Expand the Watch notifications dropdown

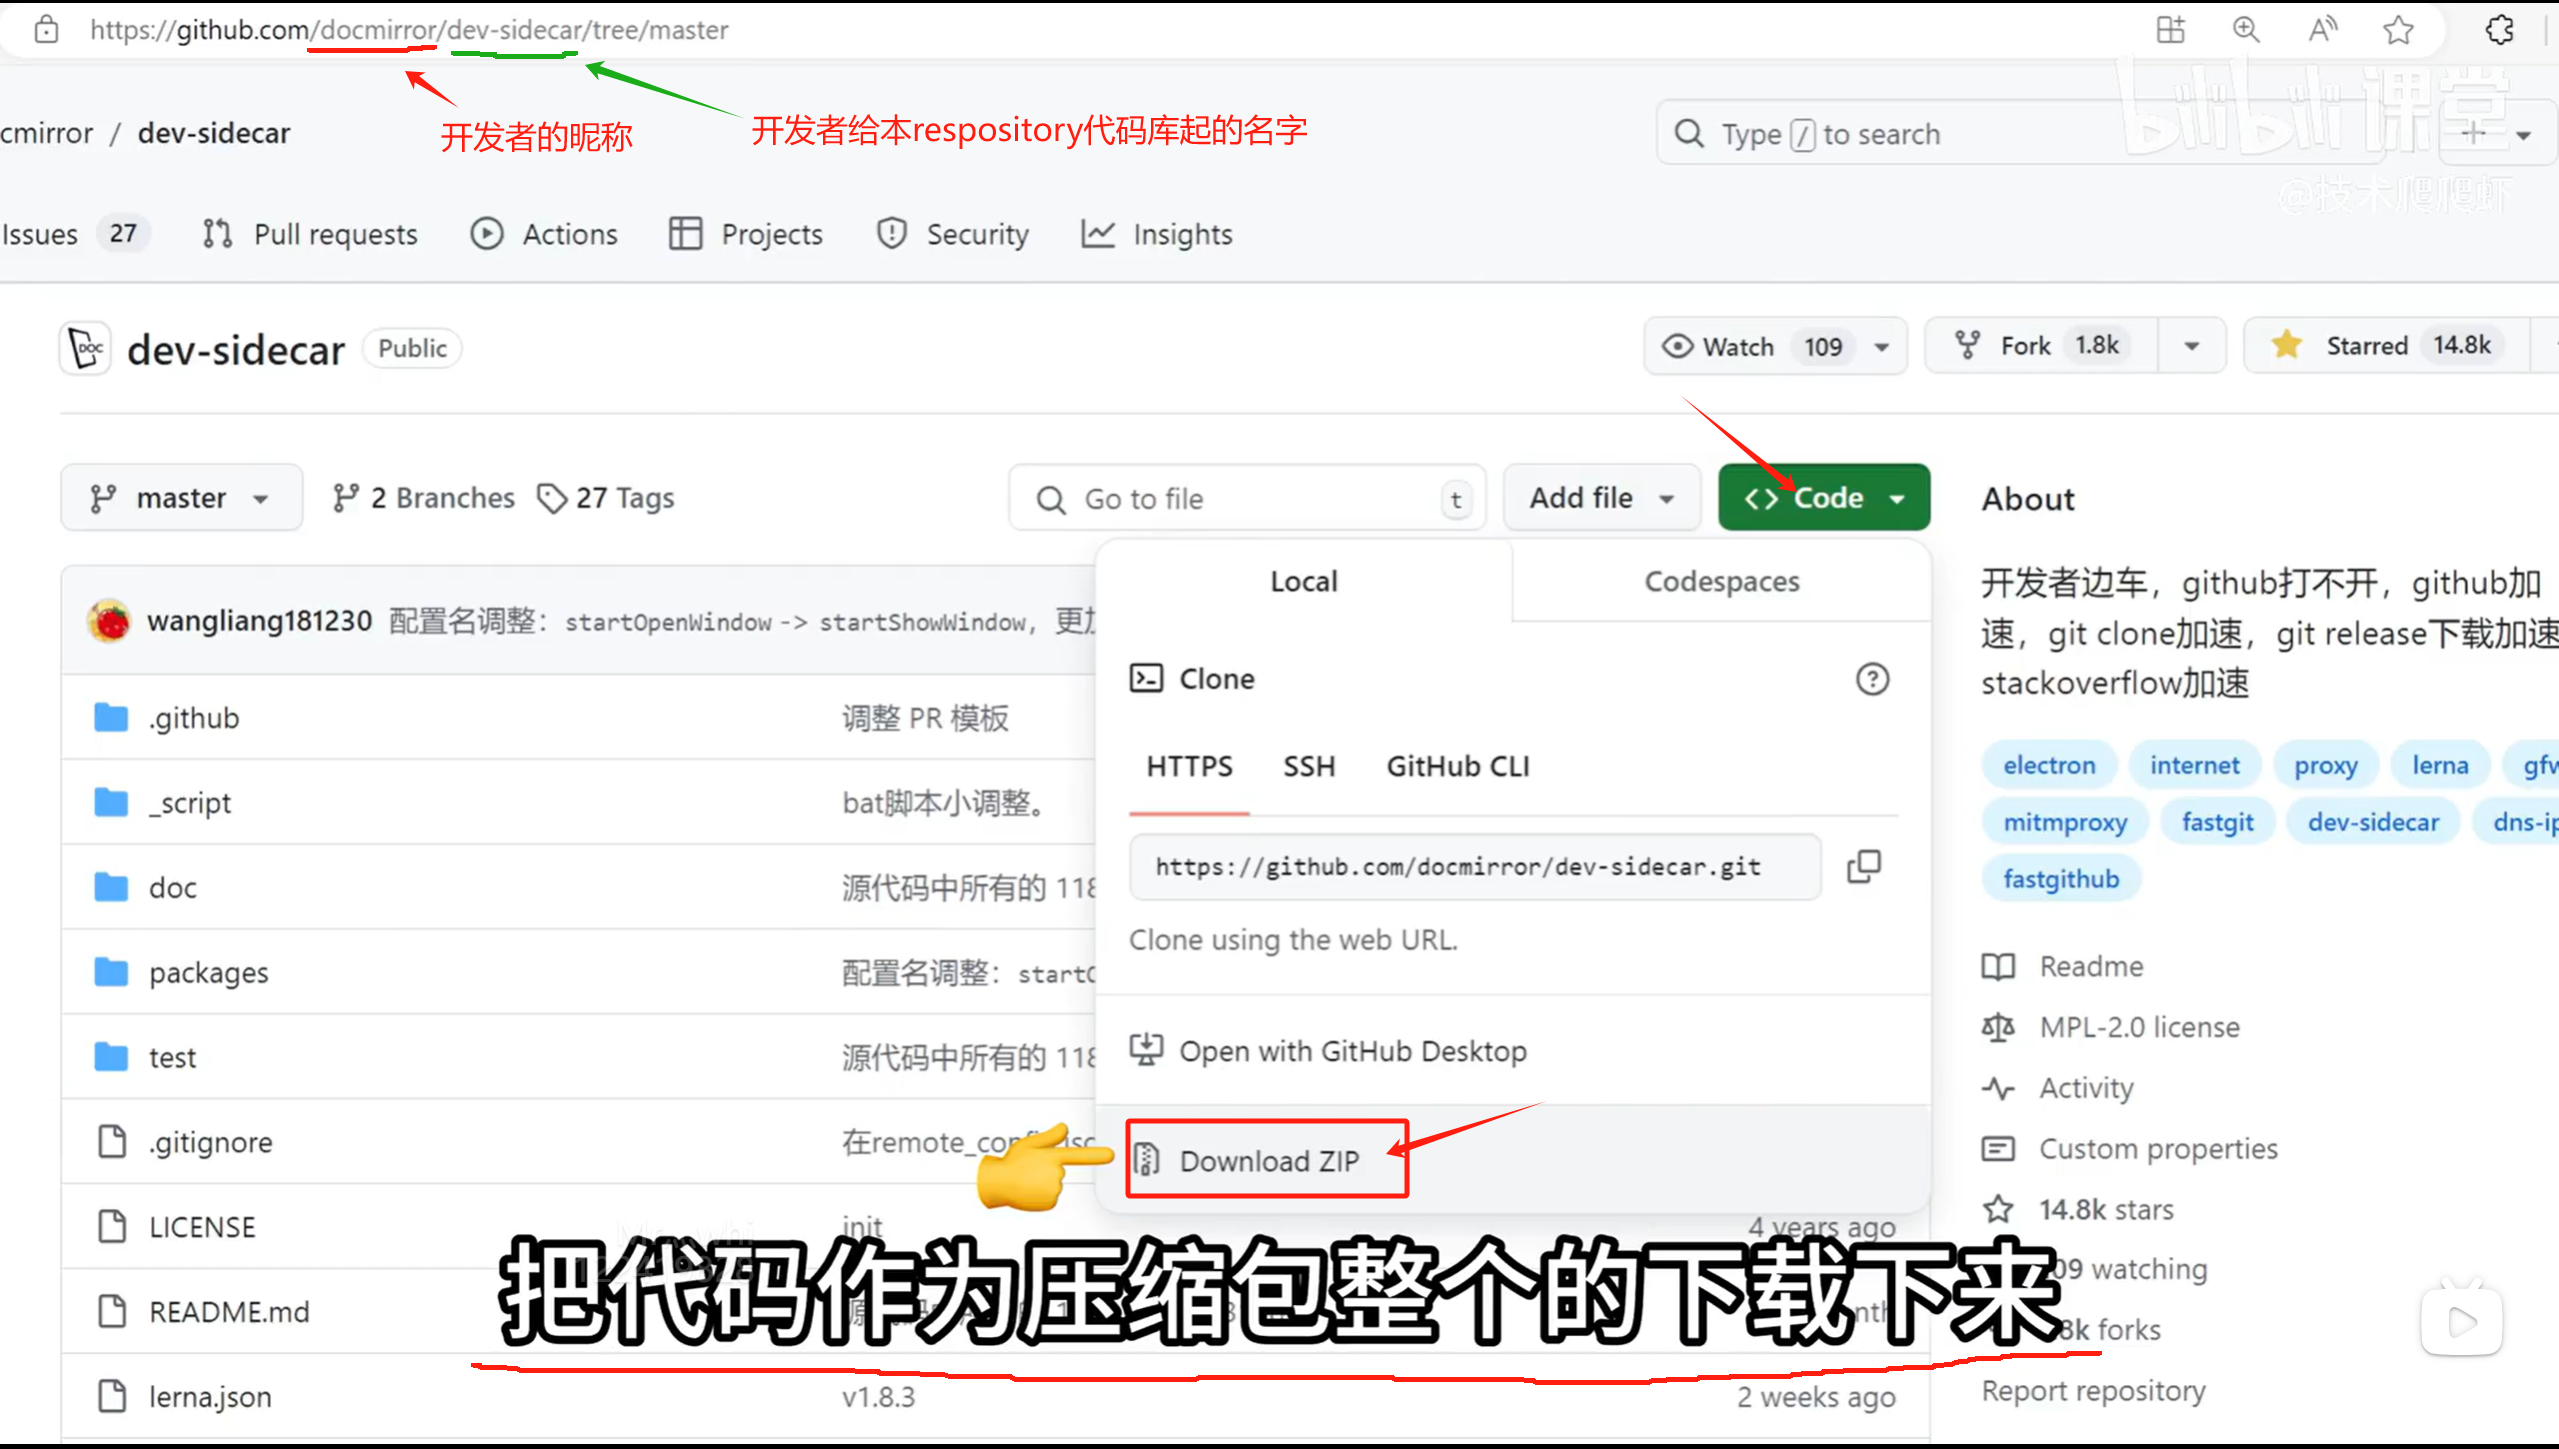point(1882,347)
